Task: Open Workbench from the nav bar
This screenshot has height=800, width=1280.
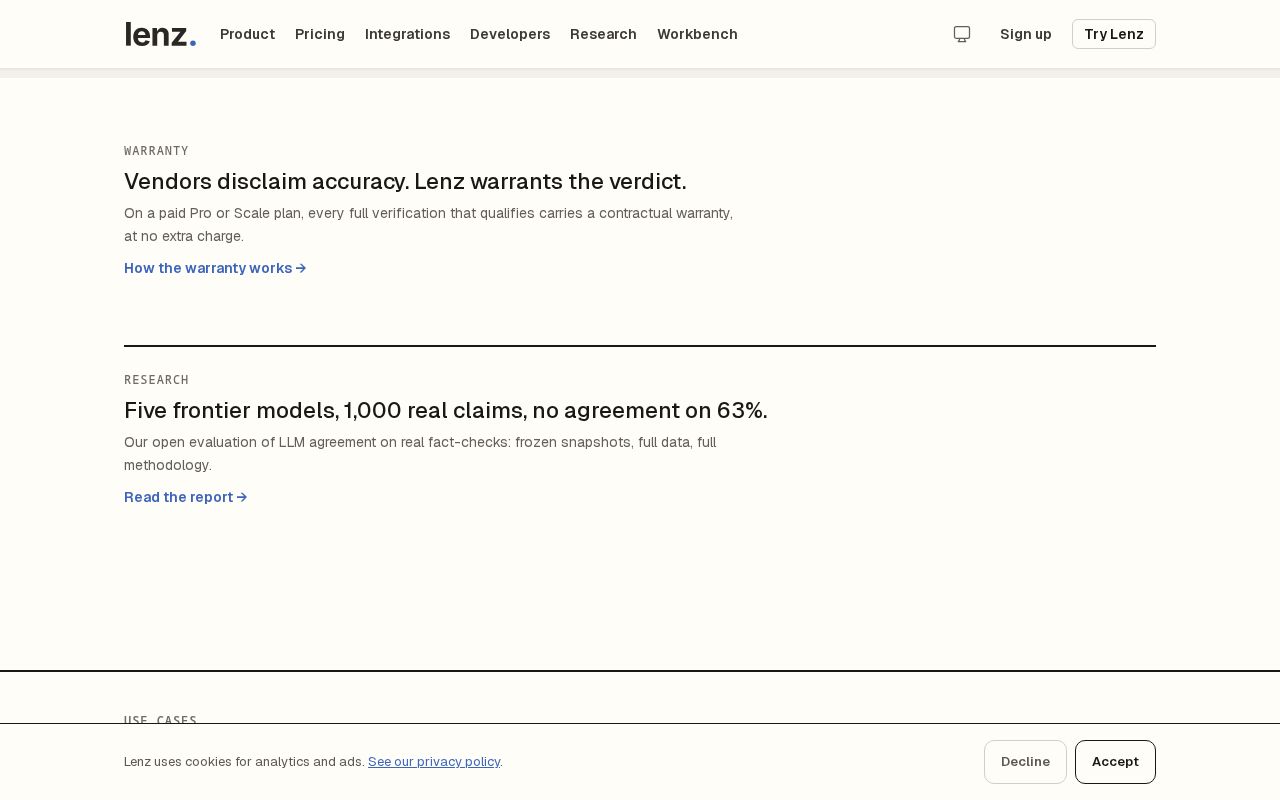Action: (x=697, y=34)
